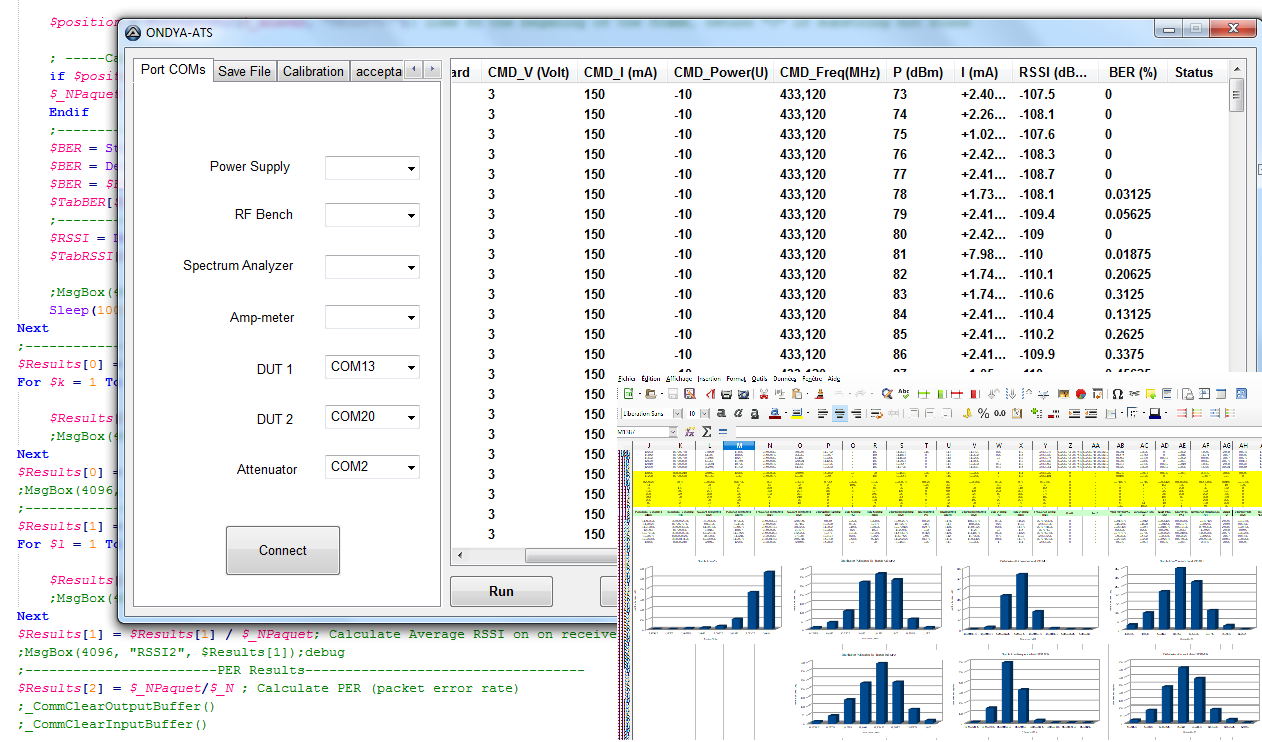
Task: Click Status column header
Action: (x=1196, y=72)
